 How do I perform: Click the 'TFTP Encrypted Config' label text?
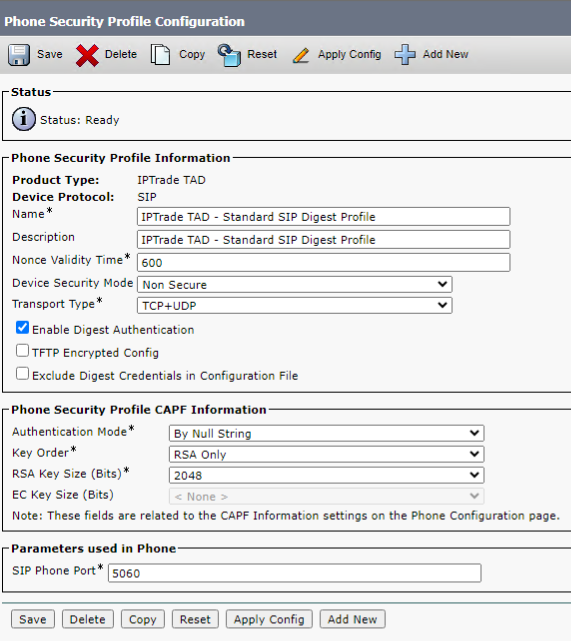point(95,353)
